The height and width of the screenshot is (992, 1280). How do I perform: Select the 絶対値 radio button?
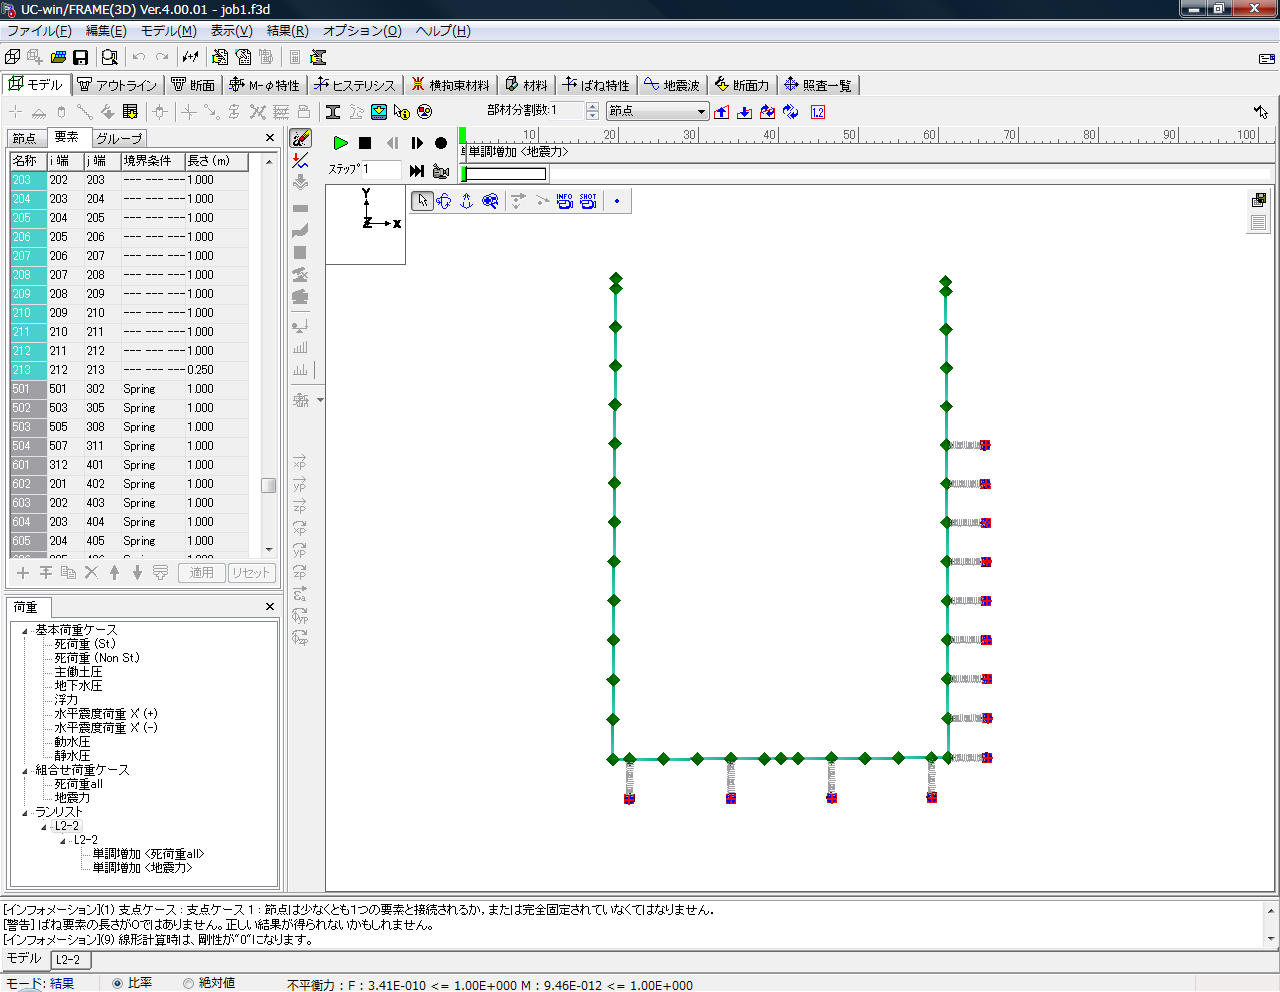pos(188,983)
